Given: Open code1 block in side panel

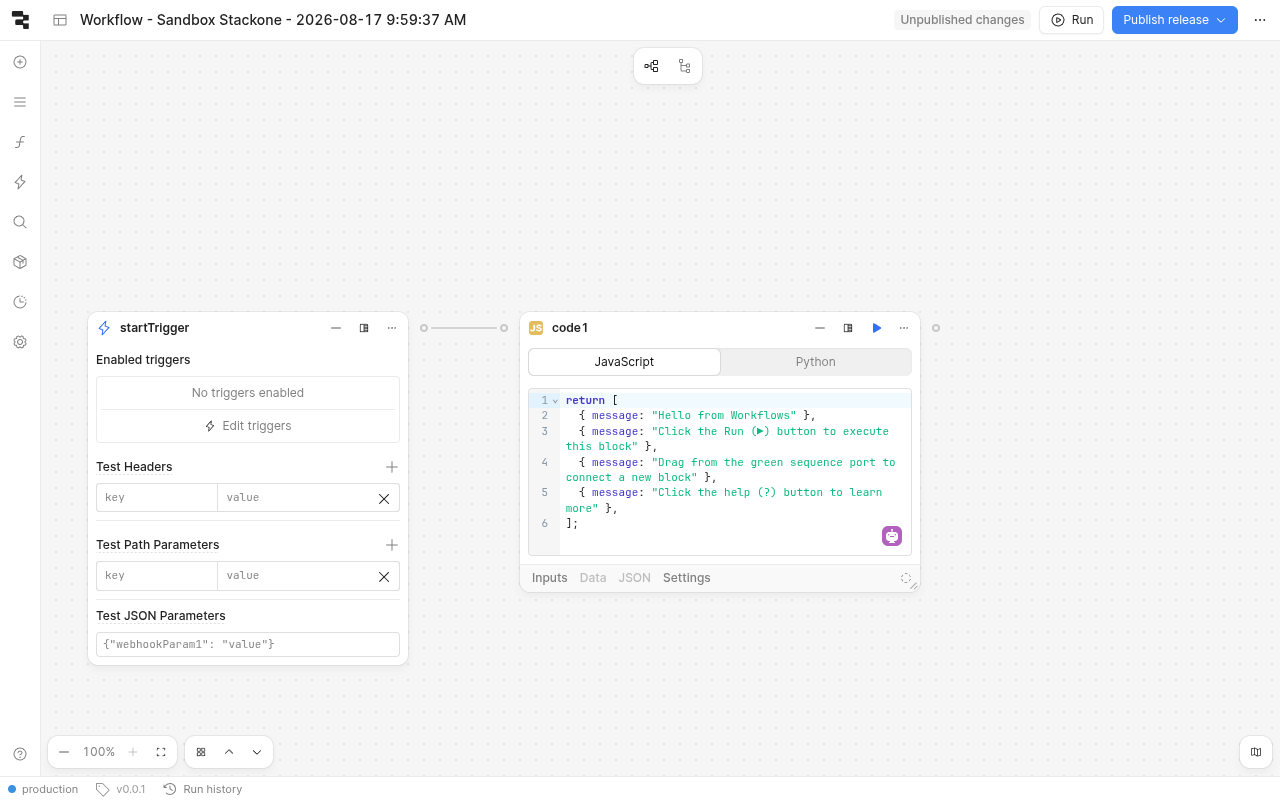Looking at the screenshot, I should coord(848,328).
